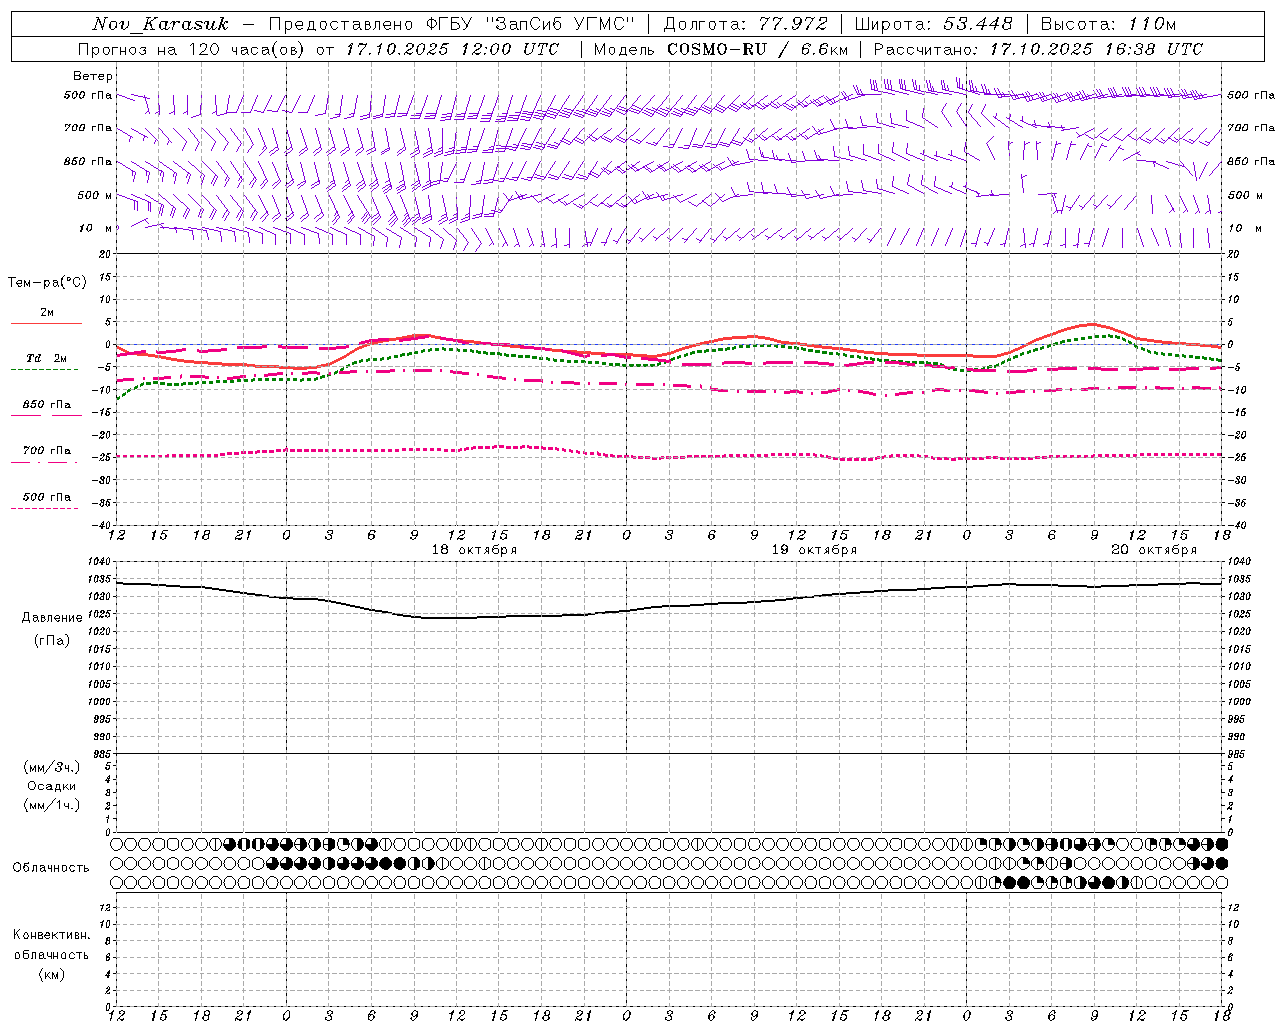The image size is (1280, 1024).
Task: Click the date label 19 октября
Action: click(x=814, y=550)
